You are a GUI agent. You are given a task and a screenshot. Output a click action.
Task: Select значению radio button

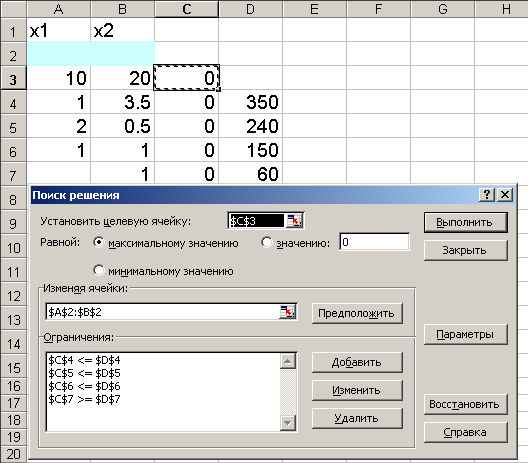click(x=267, y=242)
